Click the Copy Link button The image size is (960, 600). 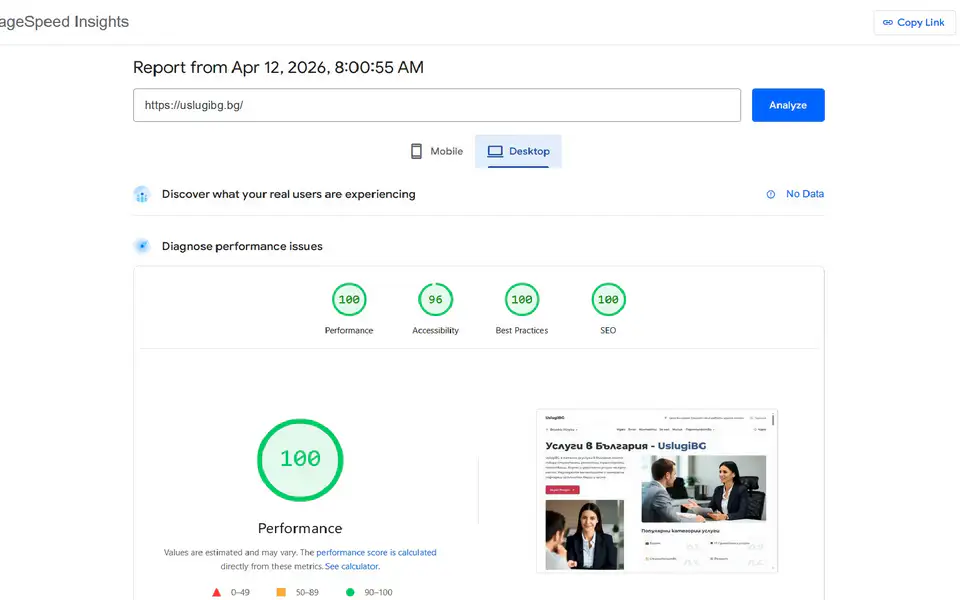[914, 22]
